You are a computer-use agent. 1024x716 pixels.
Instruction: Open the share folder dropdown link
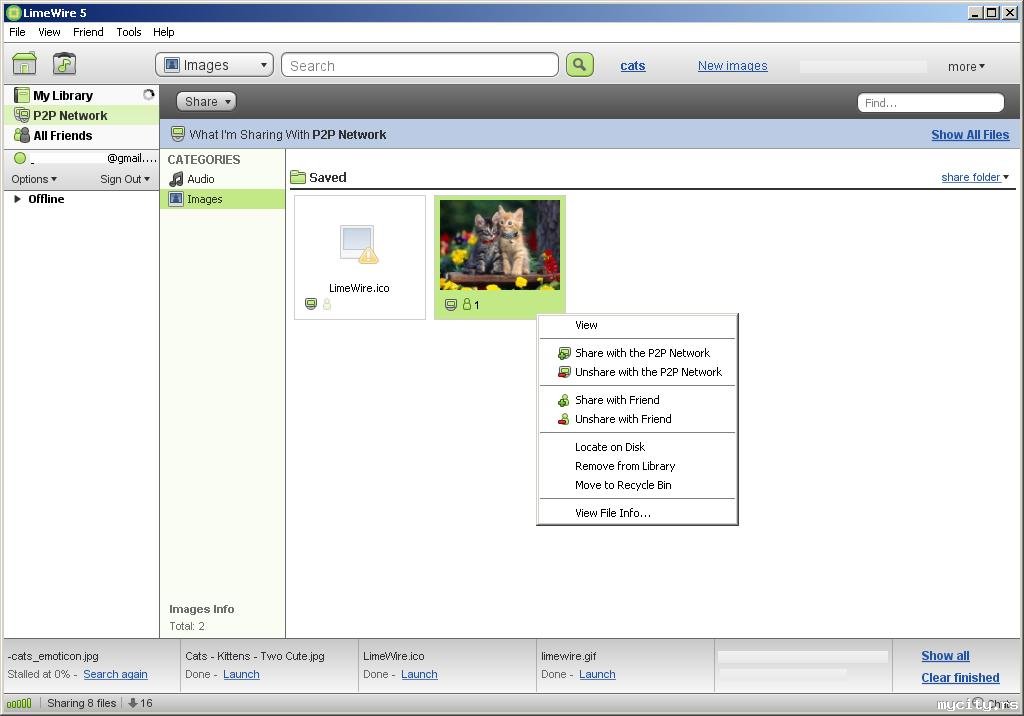(x=975, y=177)
